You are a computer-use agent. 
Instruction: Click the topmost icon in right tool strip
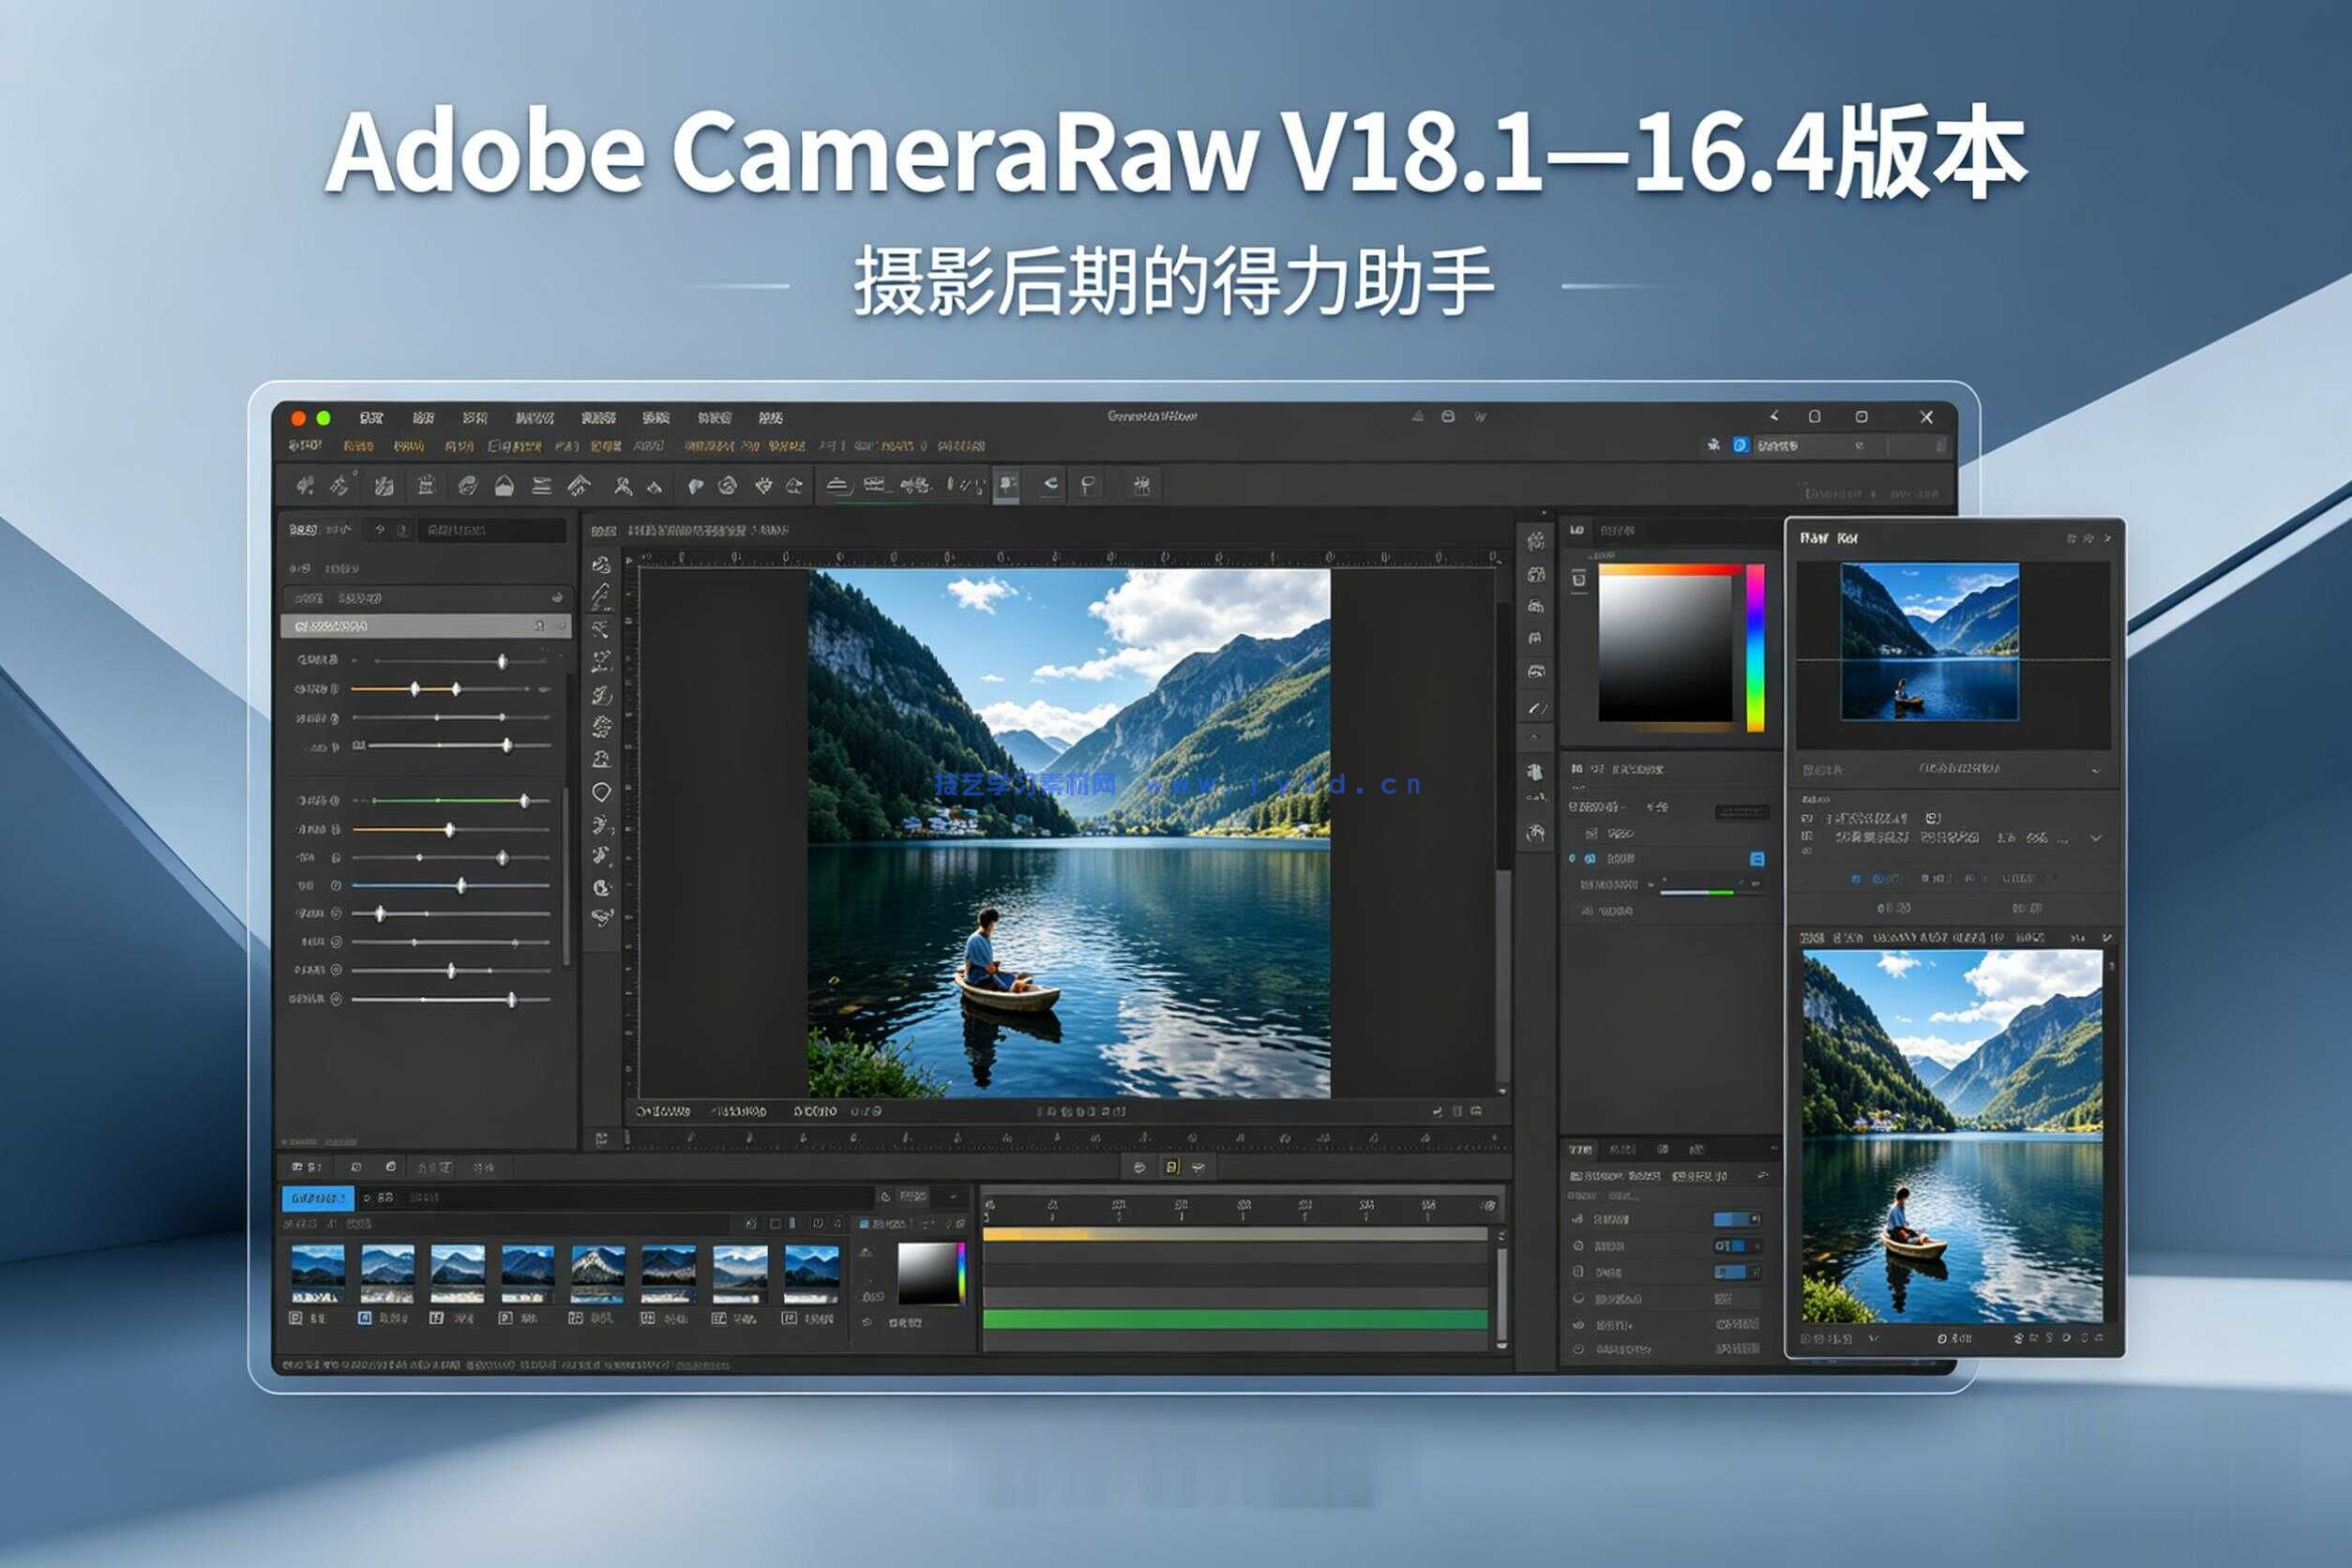[x=1536, y=541]
